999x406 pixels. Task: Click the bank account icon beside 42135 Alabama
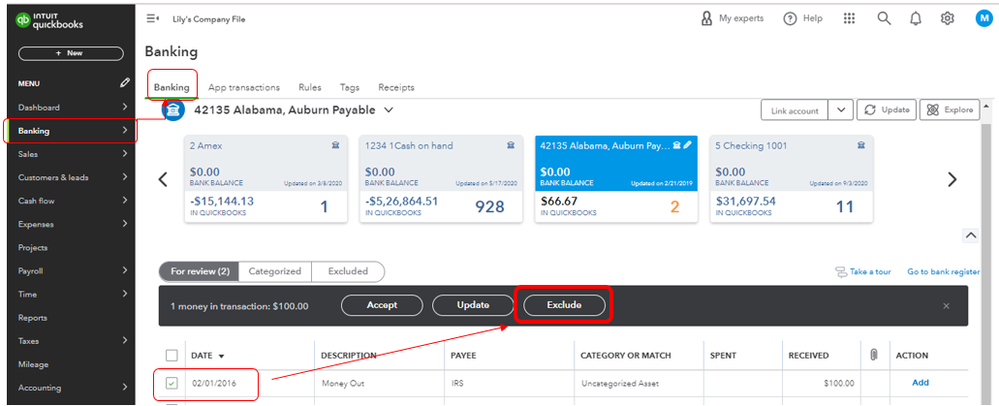[x=174, y=110]
